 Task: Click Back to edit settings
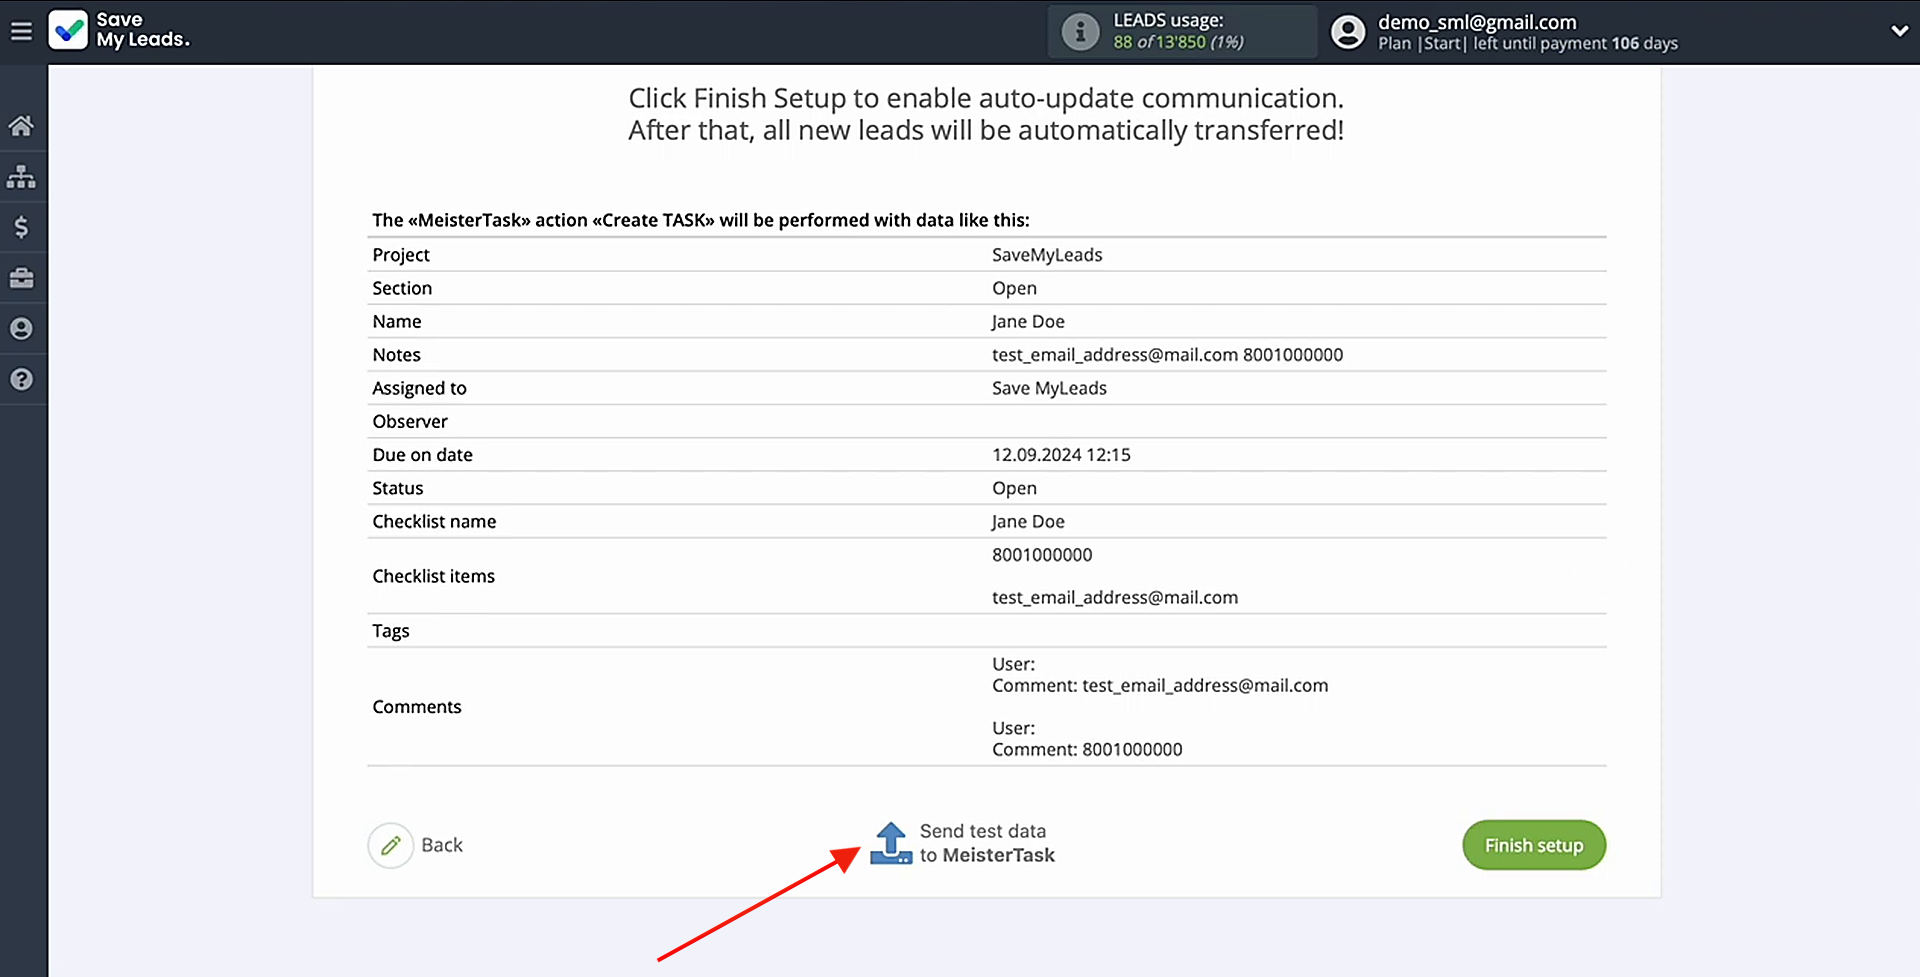tap(442, 846)
